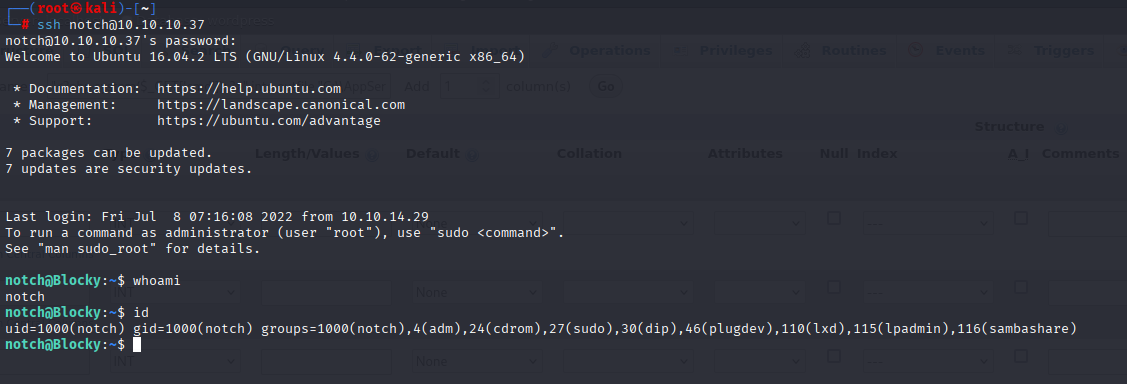Click the faded Go button
The width and height of the screenshot is (1127, 384).
click(606, 86)
